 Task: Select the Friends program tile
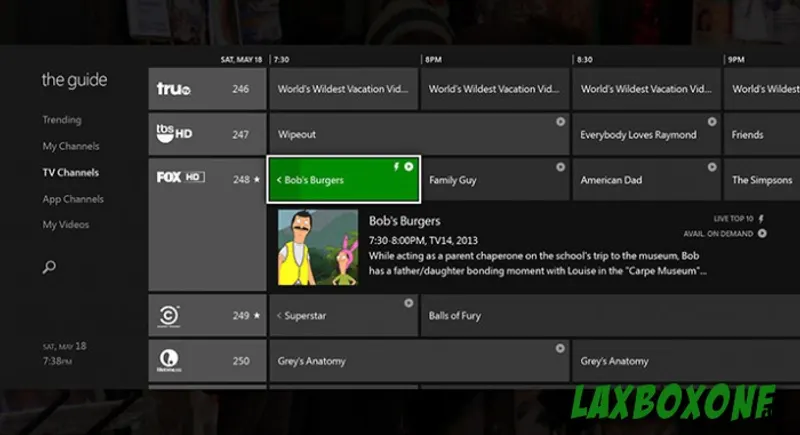pos(762,134)
